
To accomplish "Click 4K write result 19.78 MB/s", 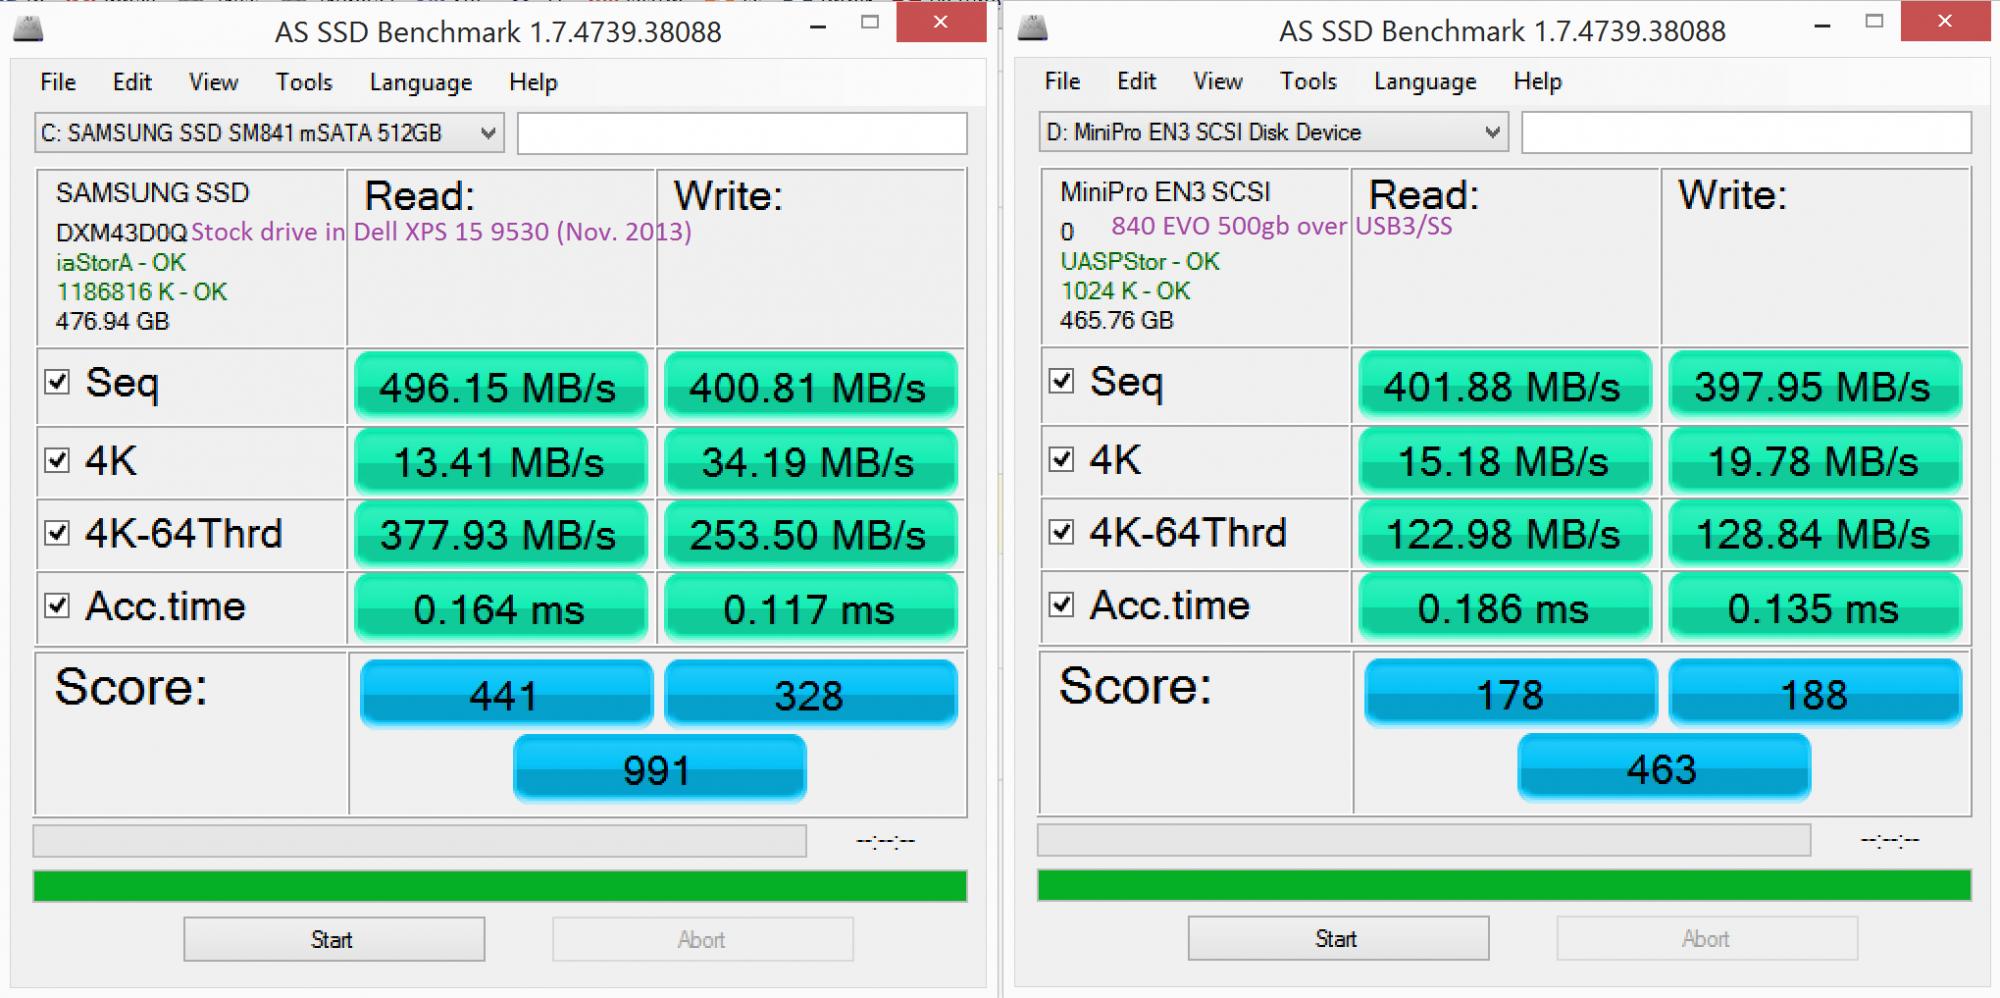I will [x=1815, y=460].
